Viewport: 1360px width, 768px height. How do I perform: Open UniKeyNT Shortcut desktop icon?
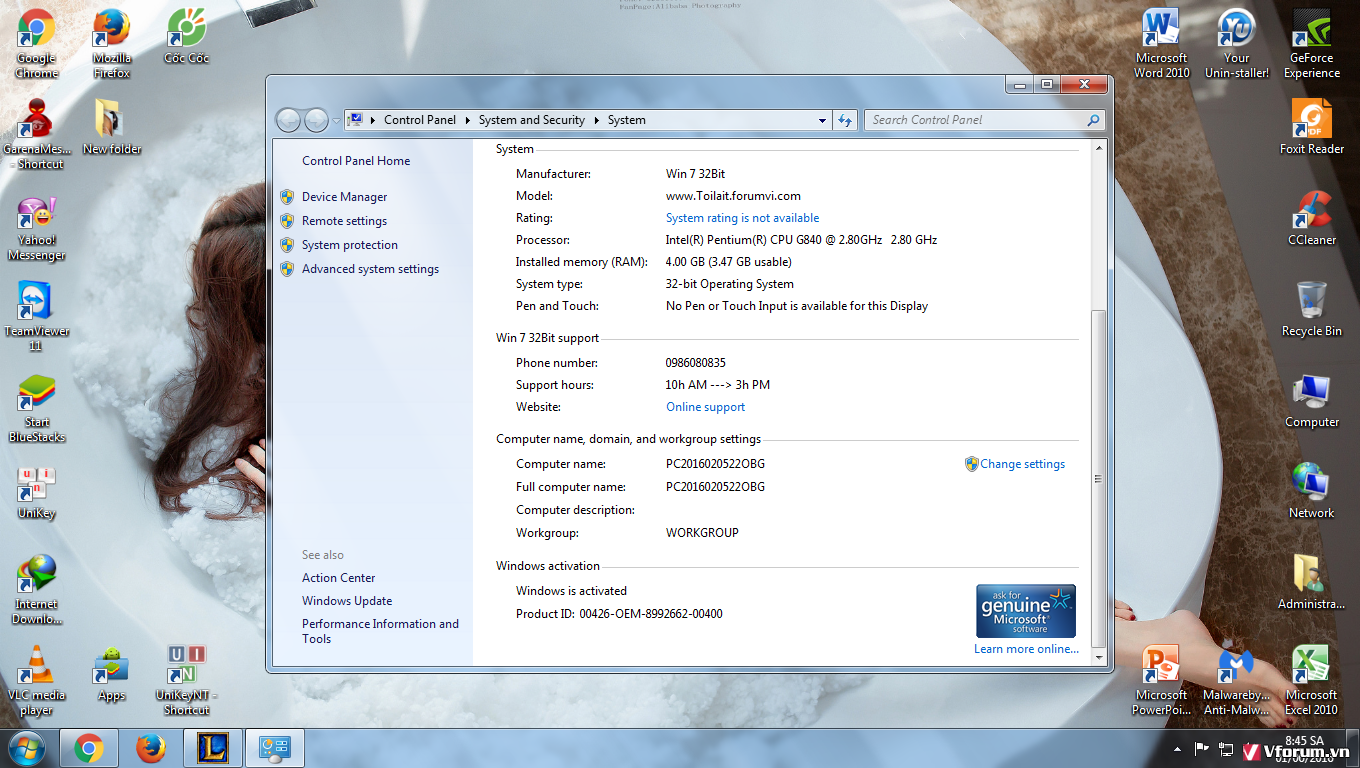click(x=187, y=681)
